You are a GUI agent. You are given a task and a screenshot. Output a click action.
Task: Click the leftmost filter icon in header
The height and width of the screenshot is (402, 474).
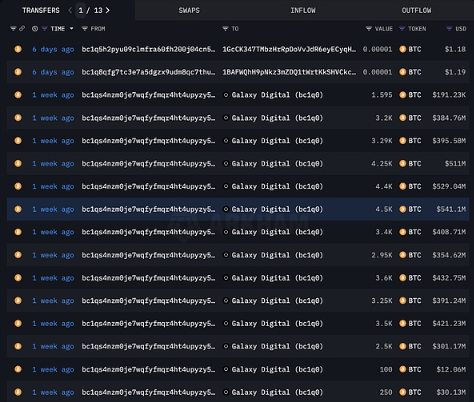13,29
